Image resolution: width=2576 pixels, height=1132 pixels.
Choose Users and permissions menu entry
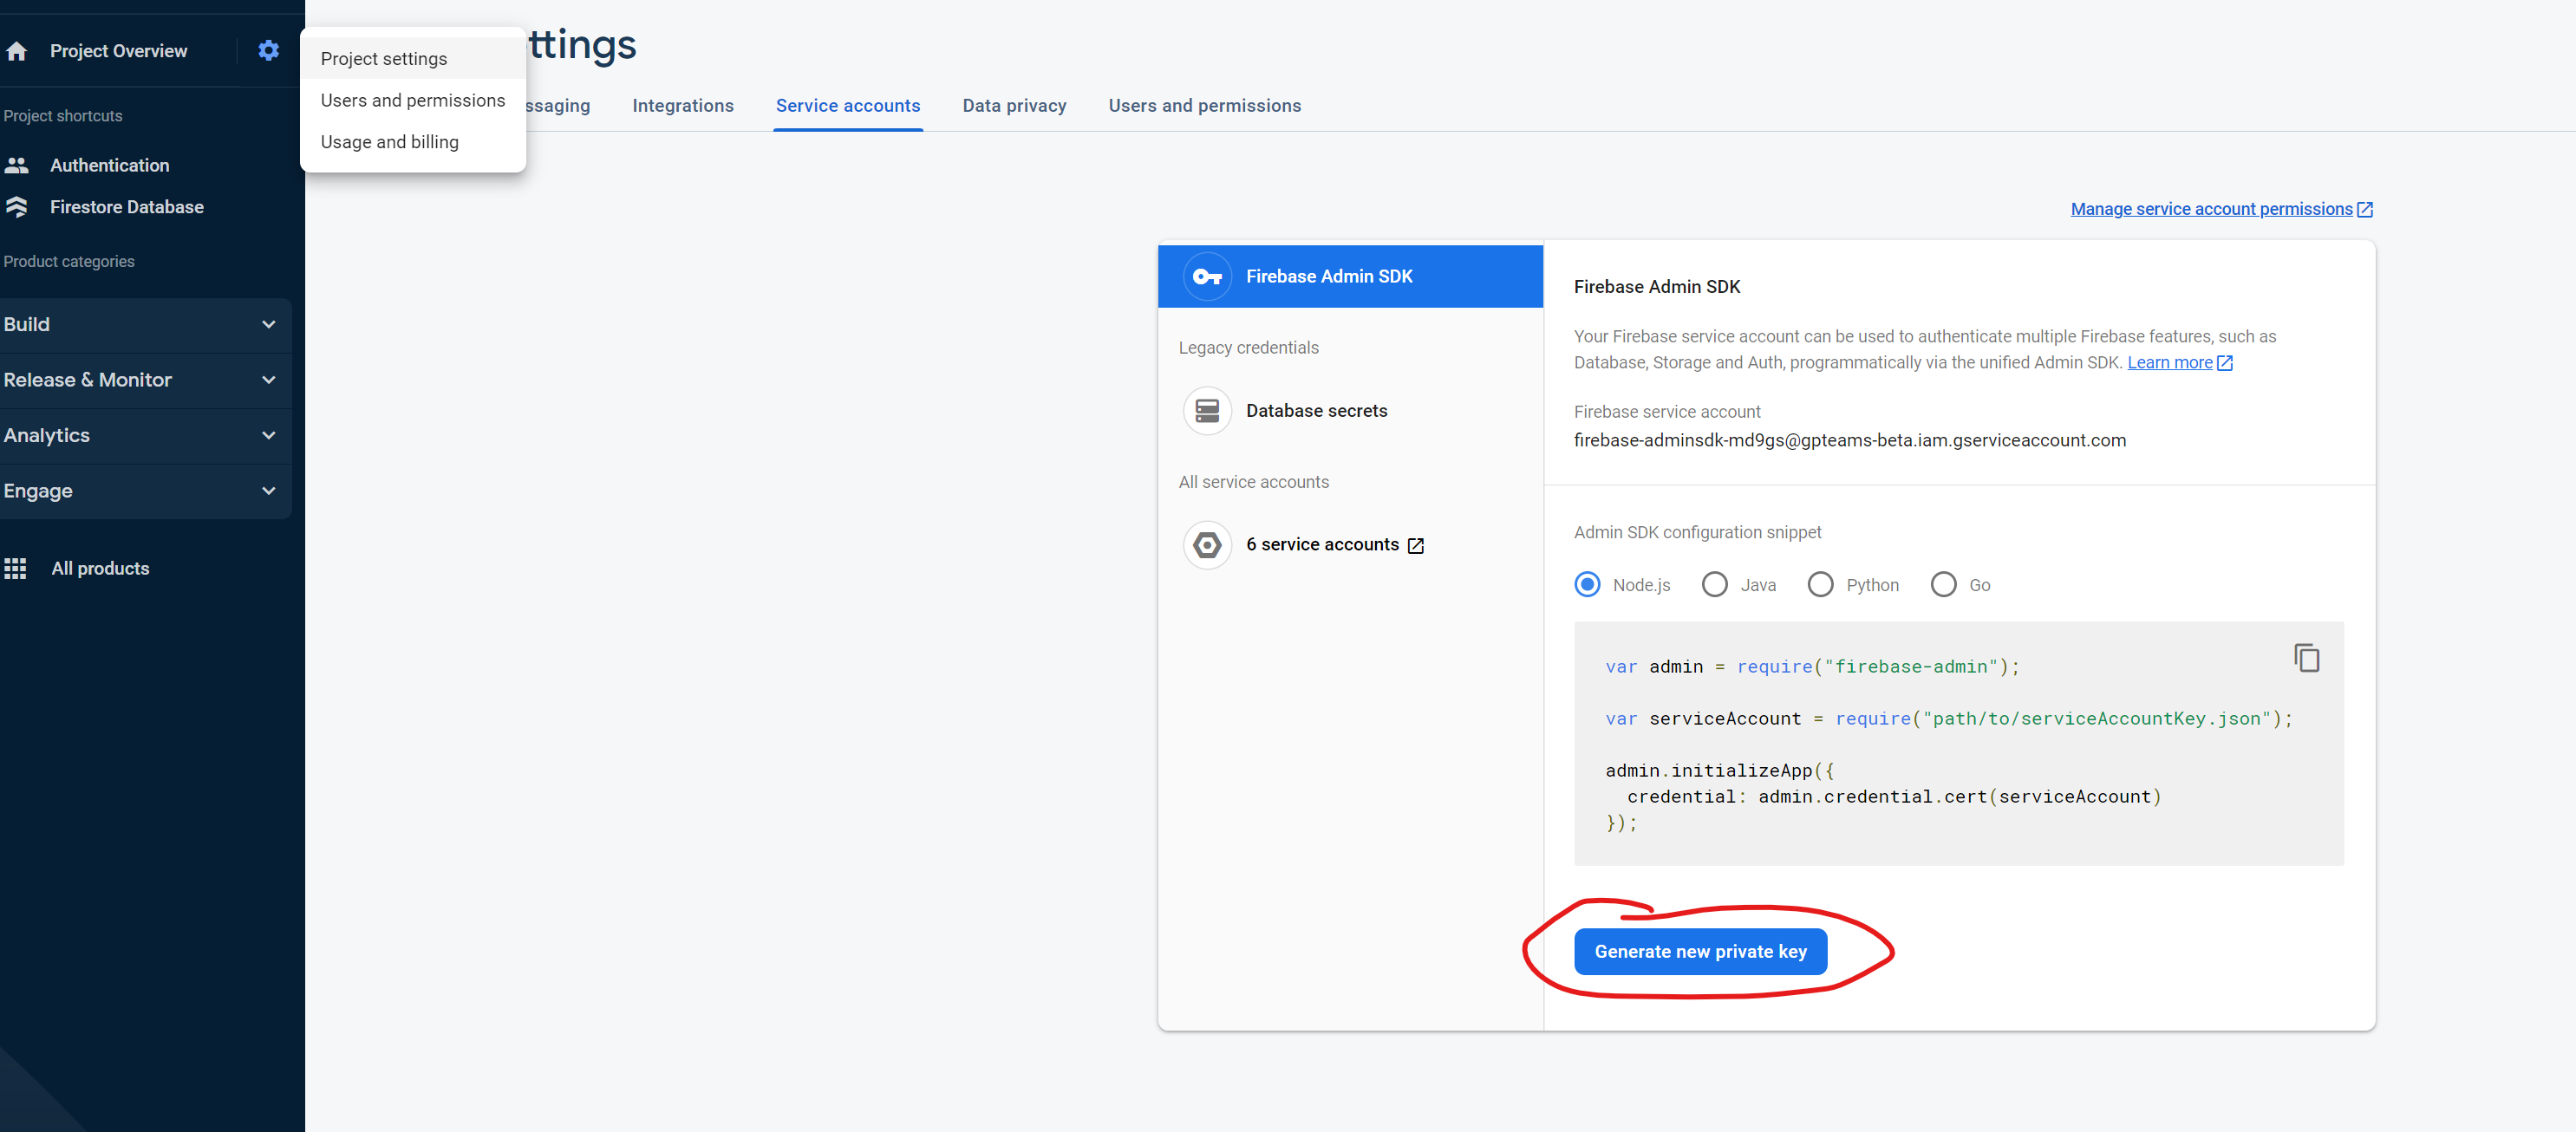[413, 100]
